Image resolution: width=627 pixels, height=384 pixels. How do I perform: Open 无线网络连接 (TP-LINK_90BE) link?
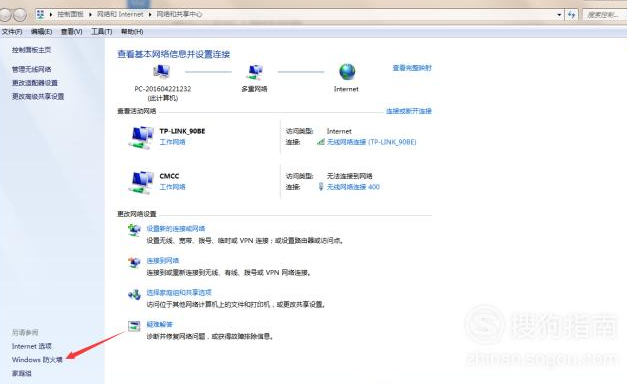(x=371, y=142)
